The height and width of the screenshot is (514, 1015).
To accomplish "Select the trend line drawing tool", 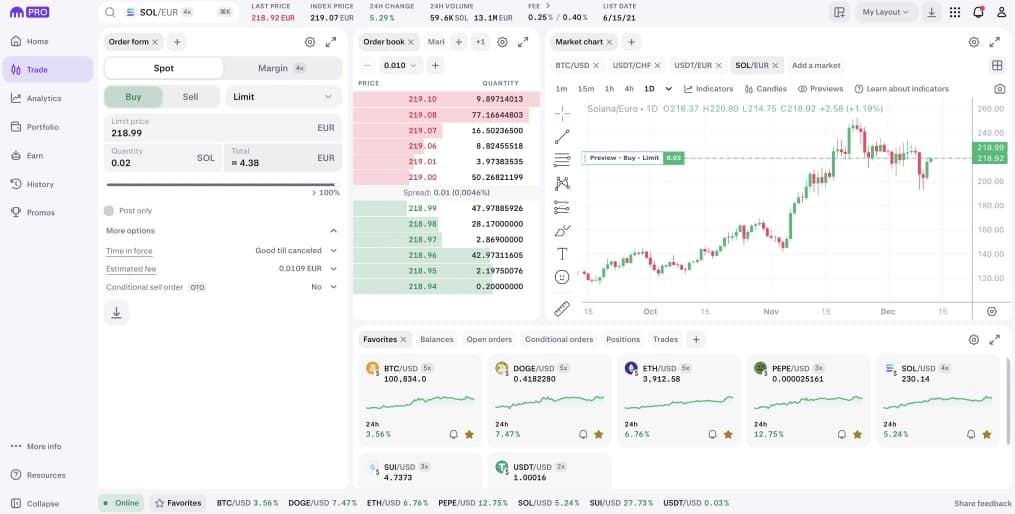I will tap(562, 137).
